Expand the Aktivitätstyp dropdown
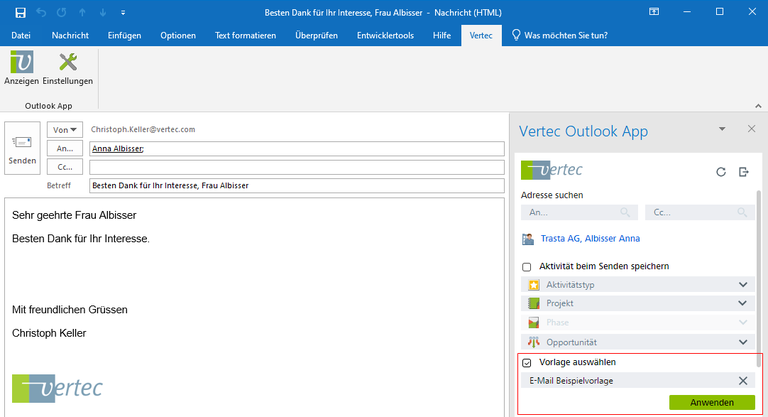 coord(742,285)
